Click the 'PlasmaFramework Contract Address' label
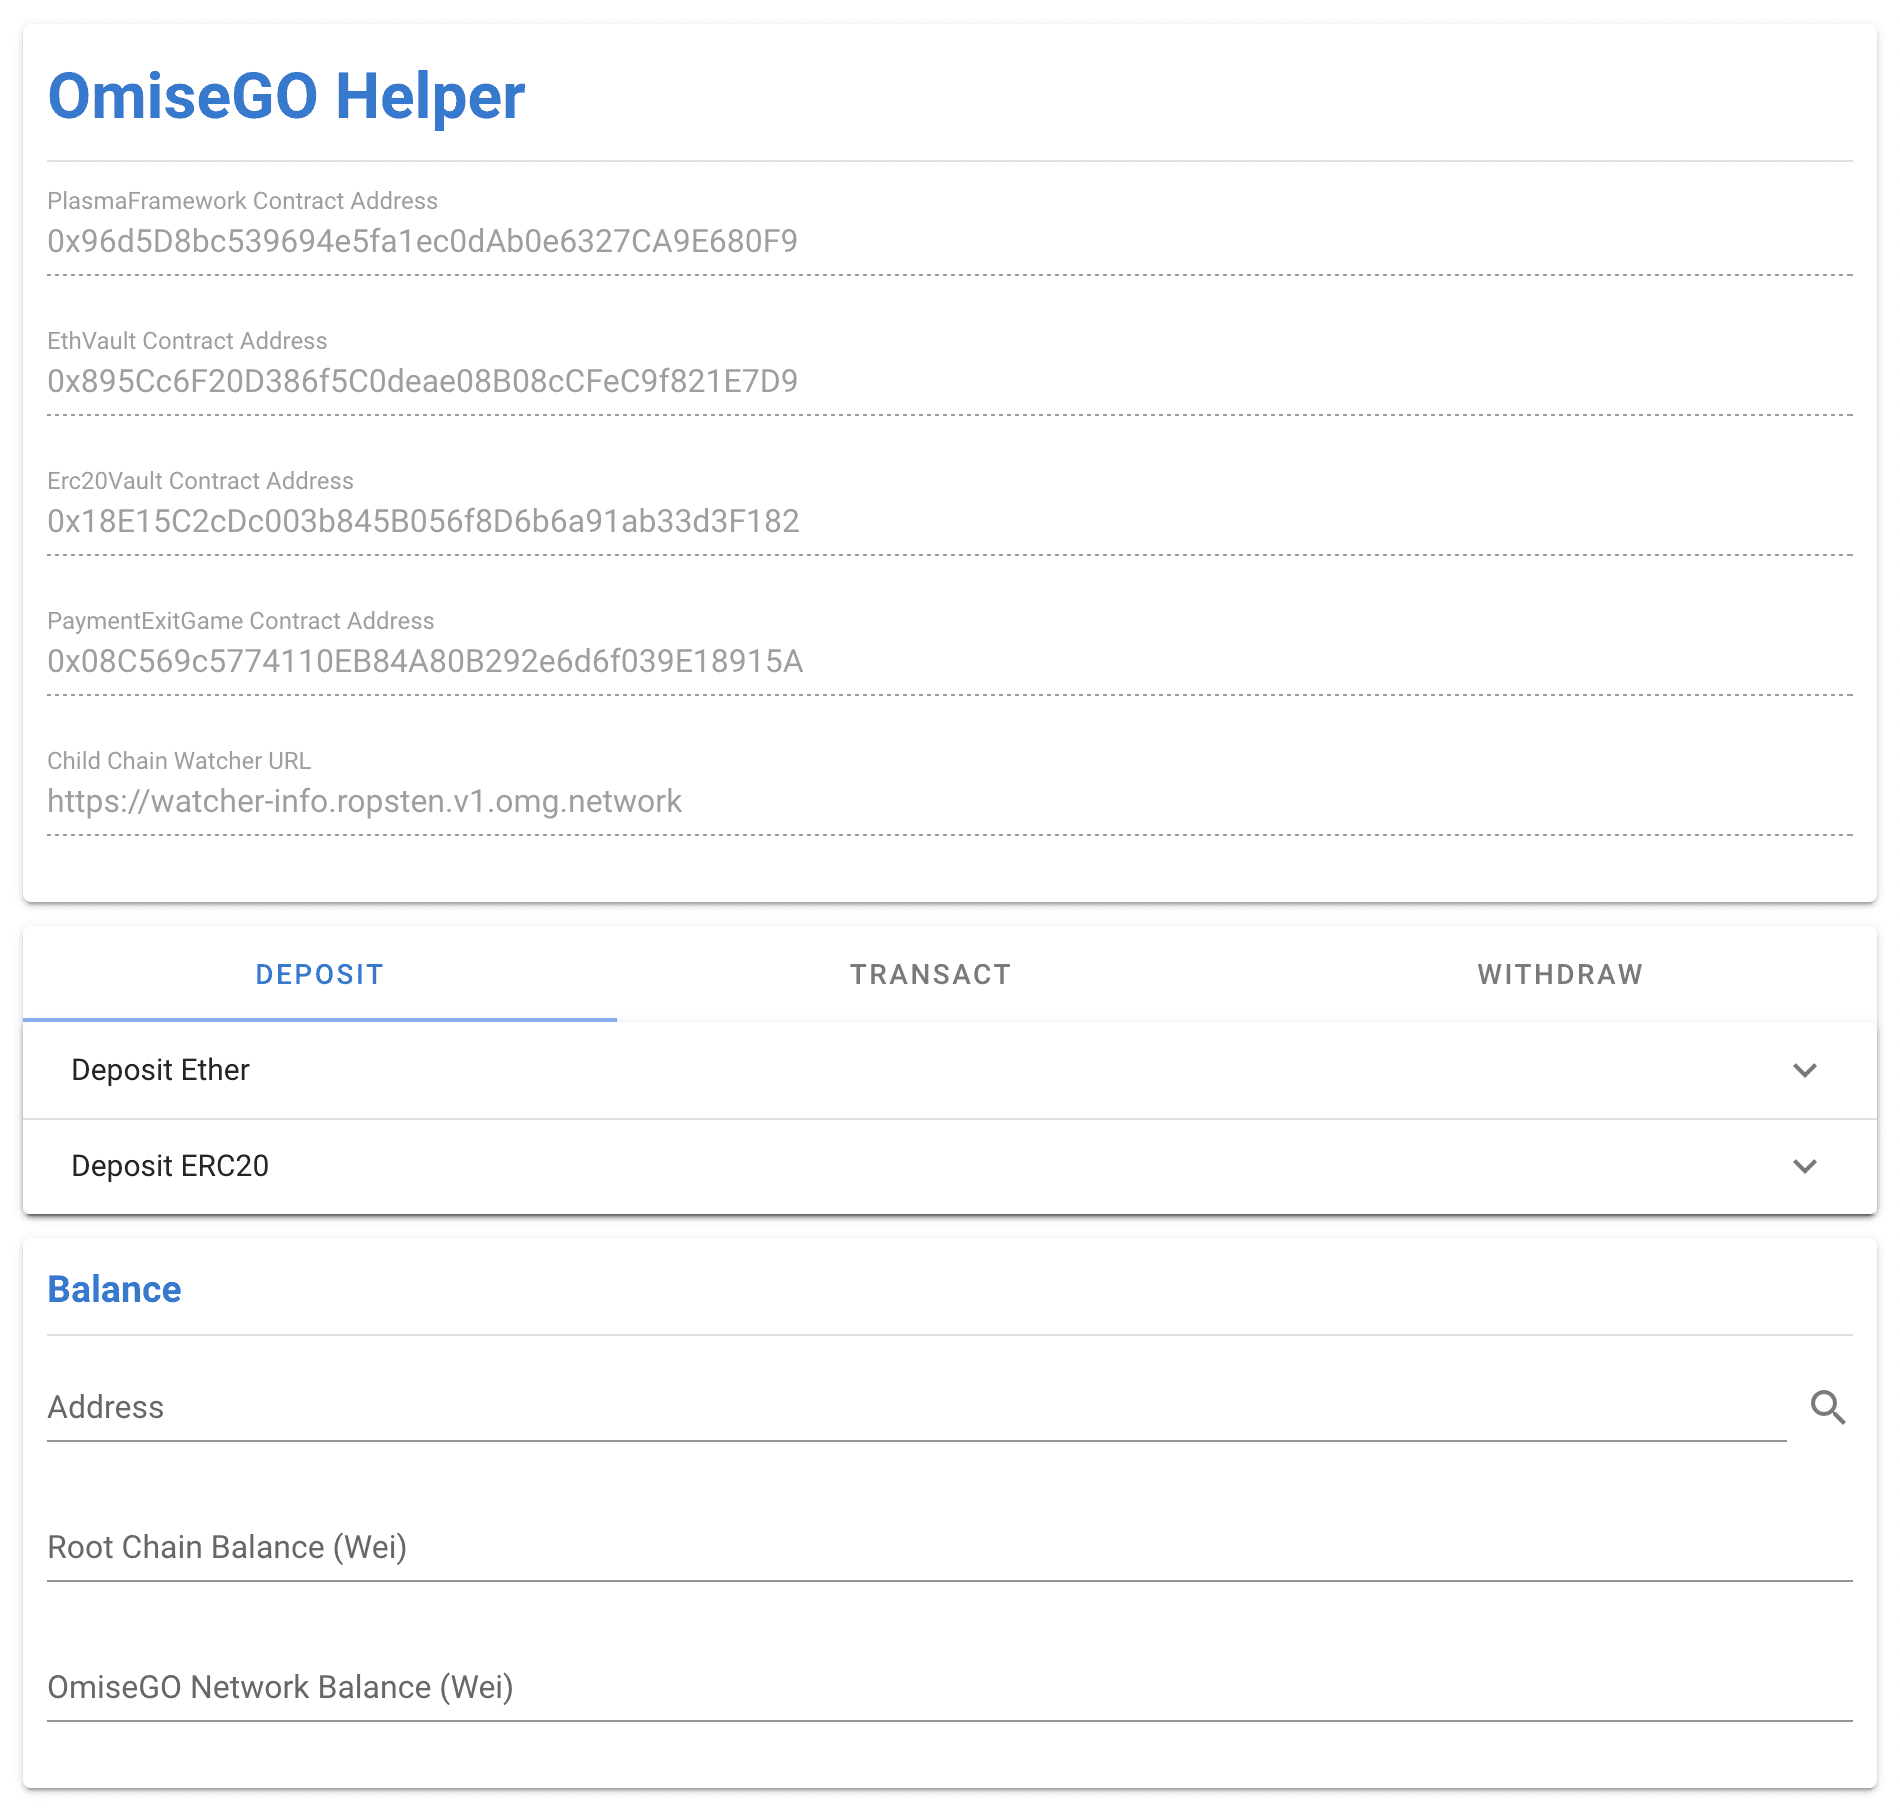Screen dimensions: 1900x1812 242,201
